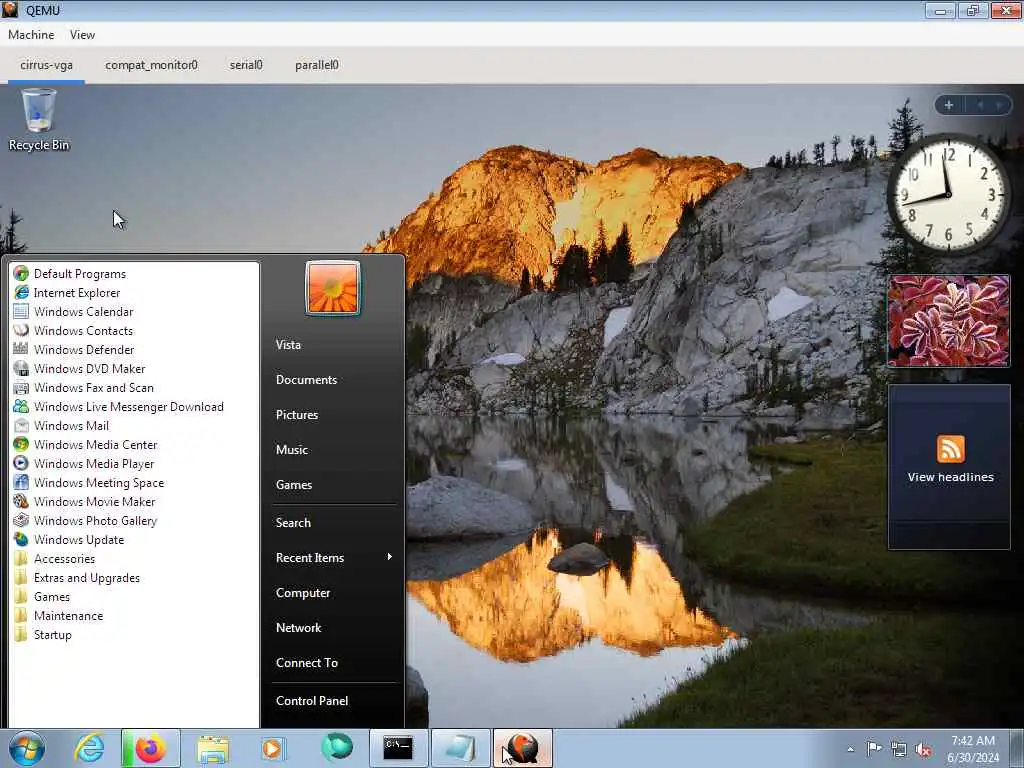The width and height of the screenshot is (1024, 768).
Task: Click the taskbar time and date
Action: click(x=973, y=748)
